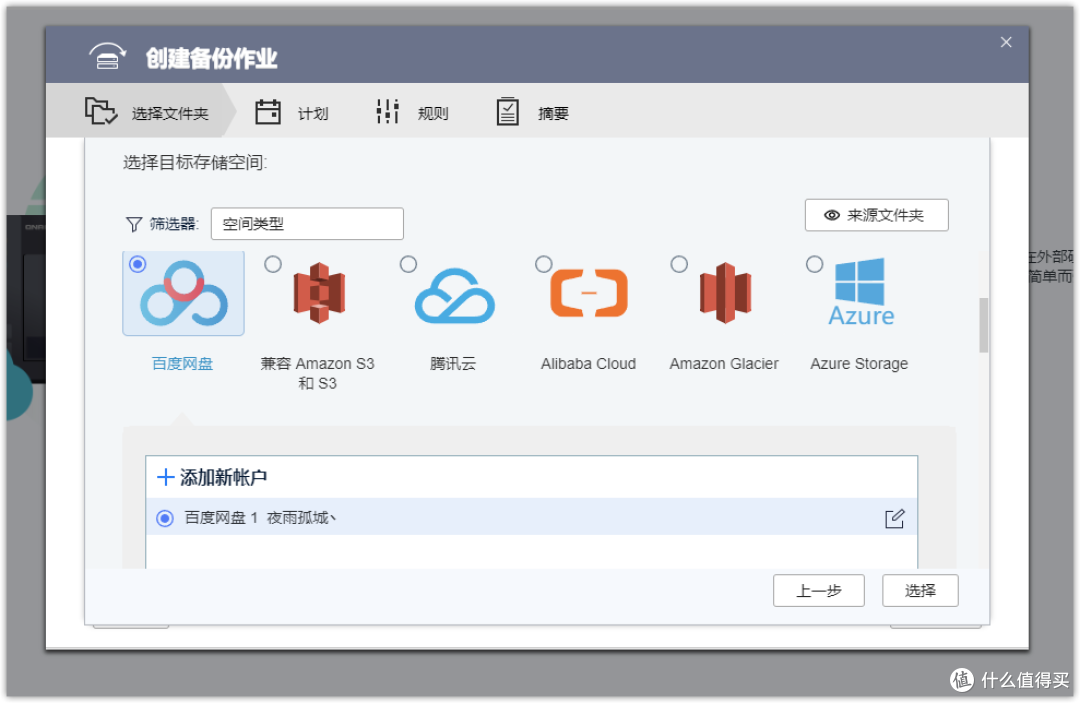This screenshot has width=1080, height=703.
Task: Select the 百度网盘 cloud icon
Action: click(183, 293)
